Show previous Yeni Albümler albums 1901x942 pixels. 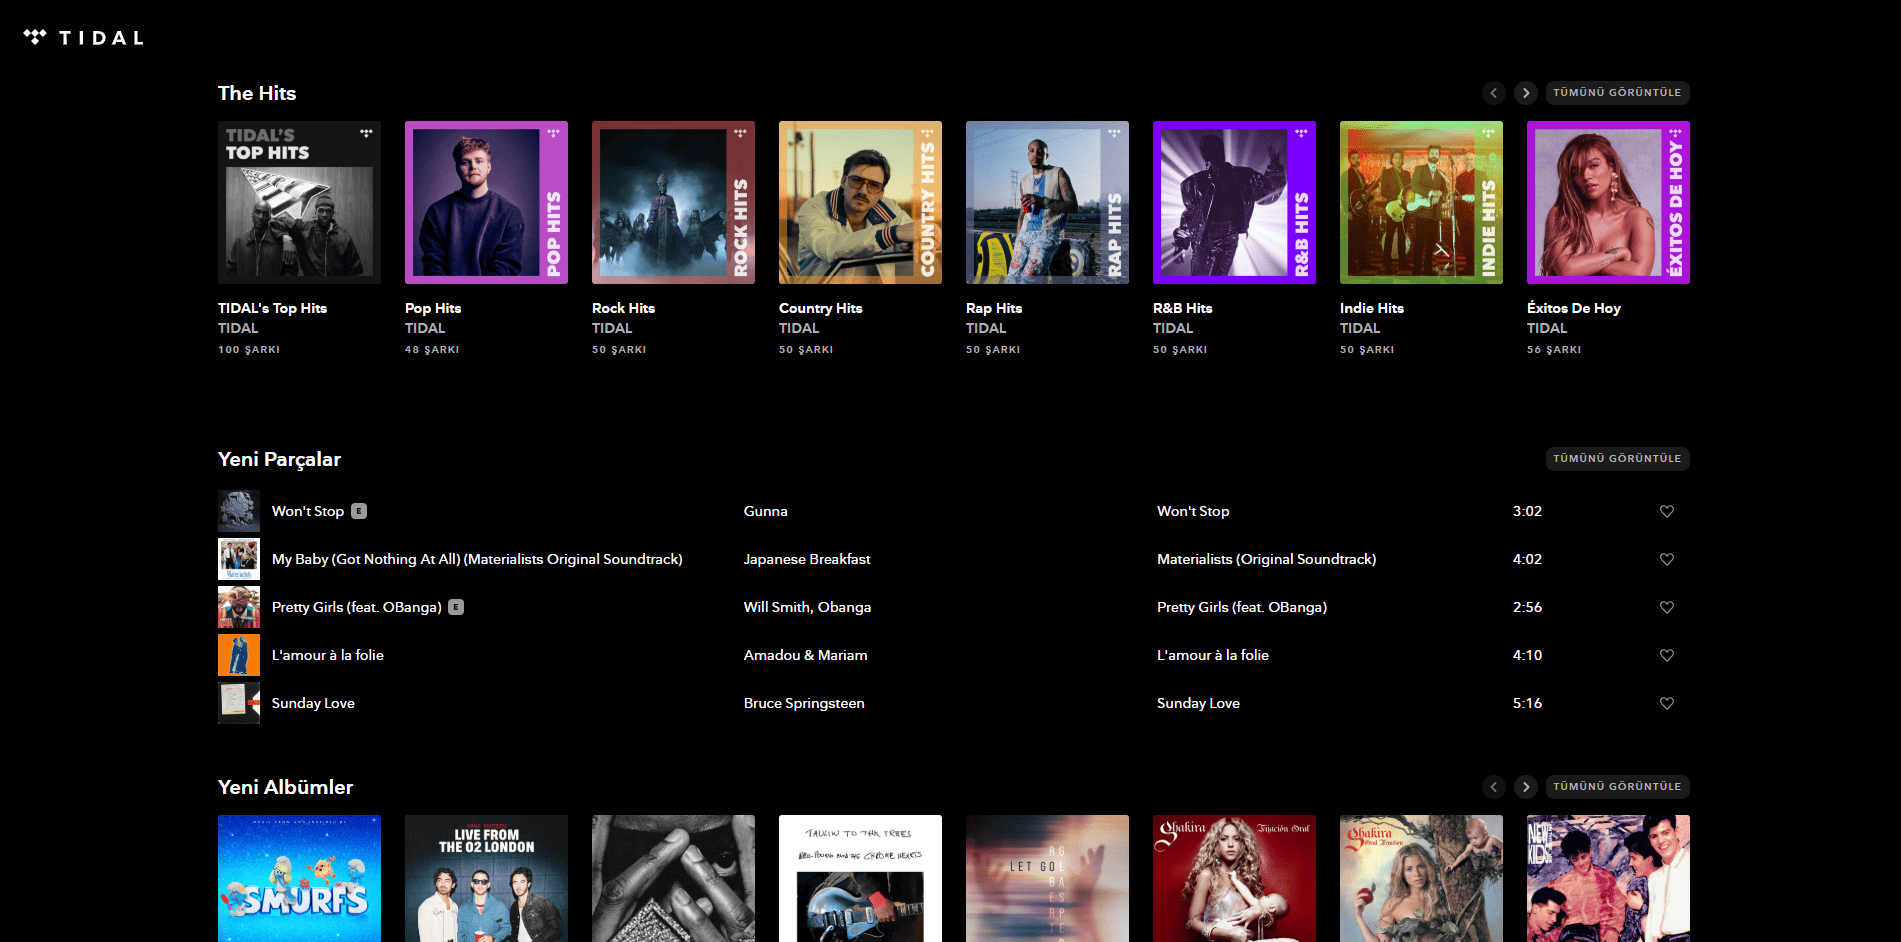tap(1494, 787)
